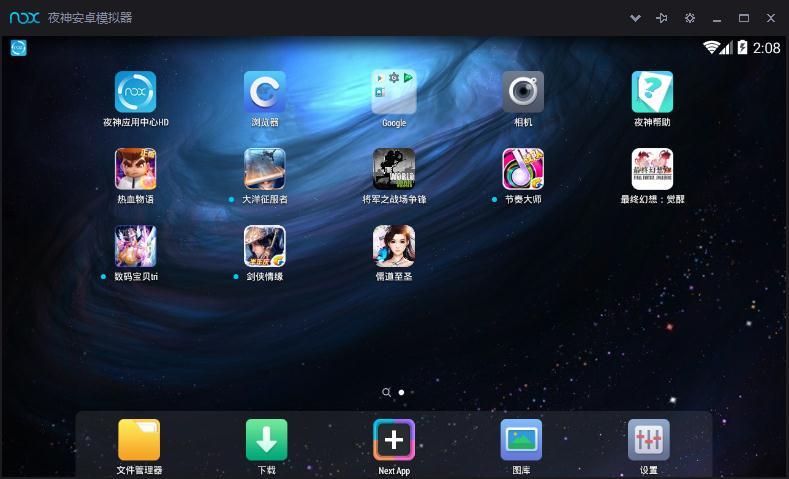Screen dimensions: 789x479
Task: Click the 夜神安卓模拟器 title text
Action: [x=90, y=18]
